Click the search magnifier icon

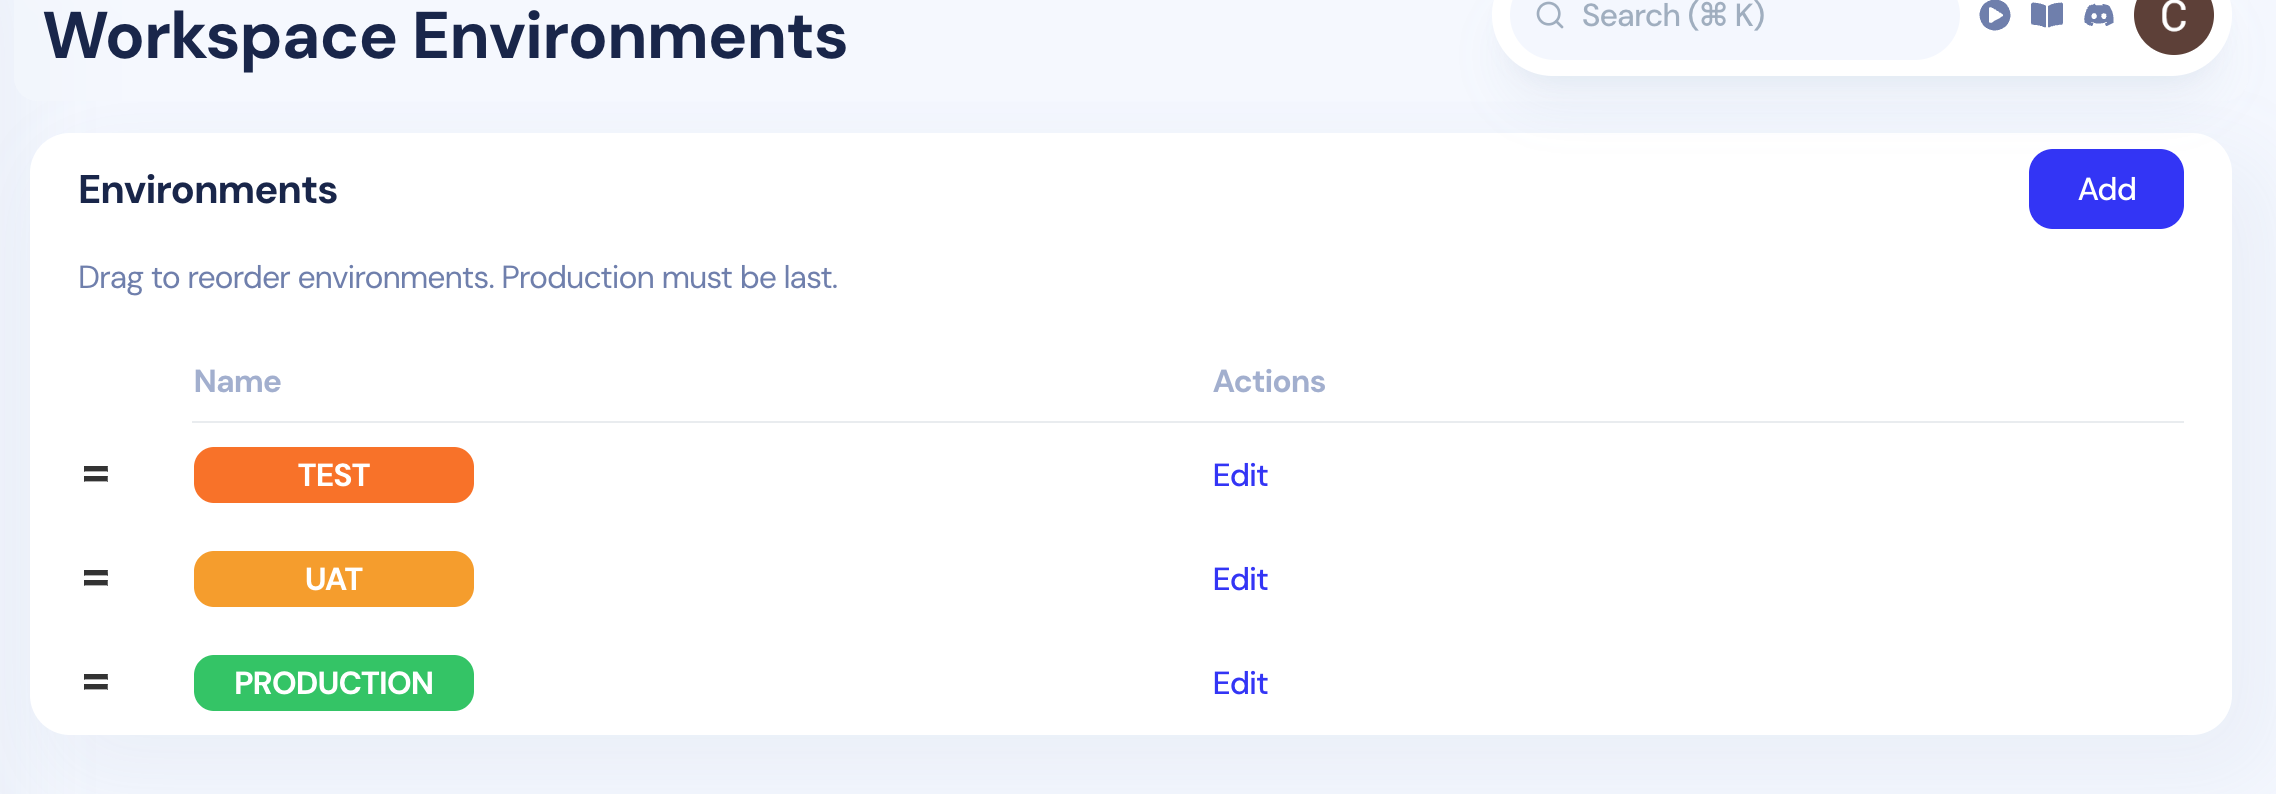1550,15
